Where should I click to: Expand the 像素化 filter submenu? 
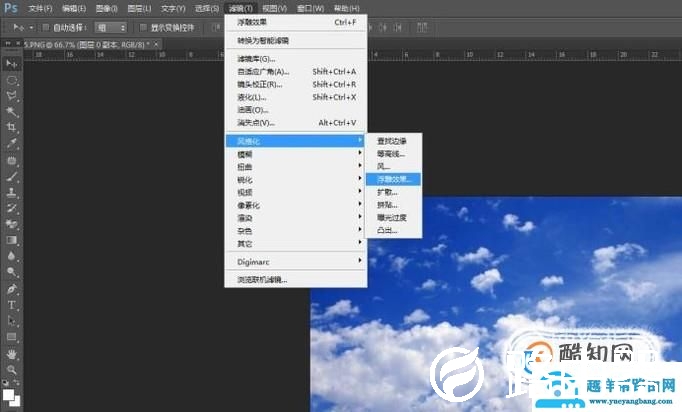click(296, 205)
